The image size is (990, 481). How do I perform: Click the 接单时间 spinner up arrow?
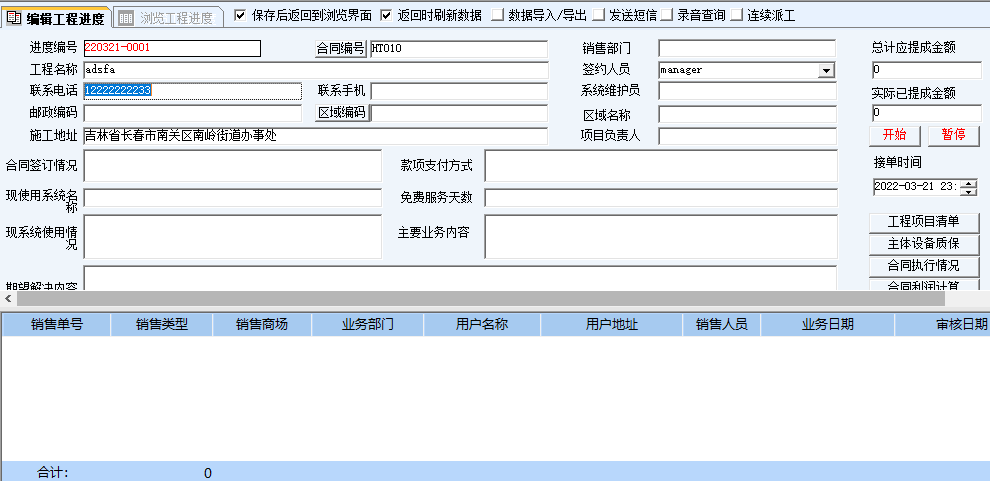coord(968,182)
